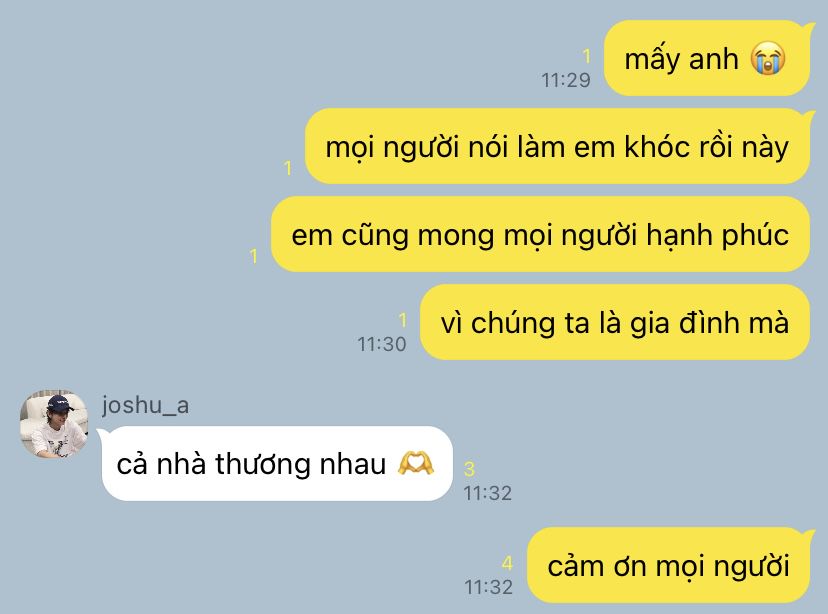Select the 'mấy anh' message bubble
This screenshot has width=828, height=614.
click(x=707, y=58)
